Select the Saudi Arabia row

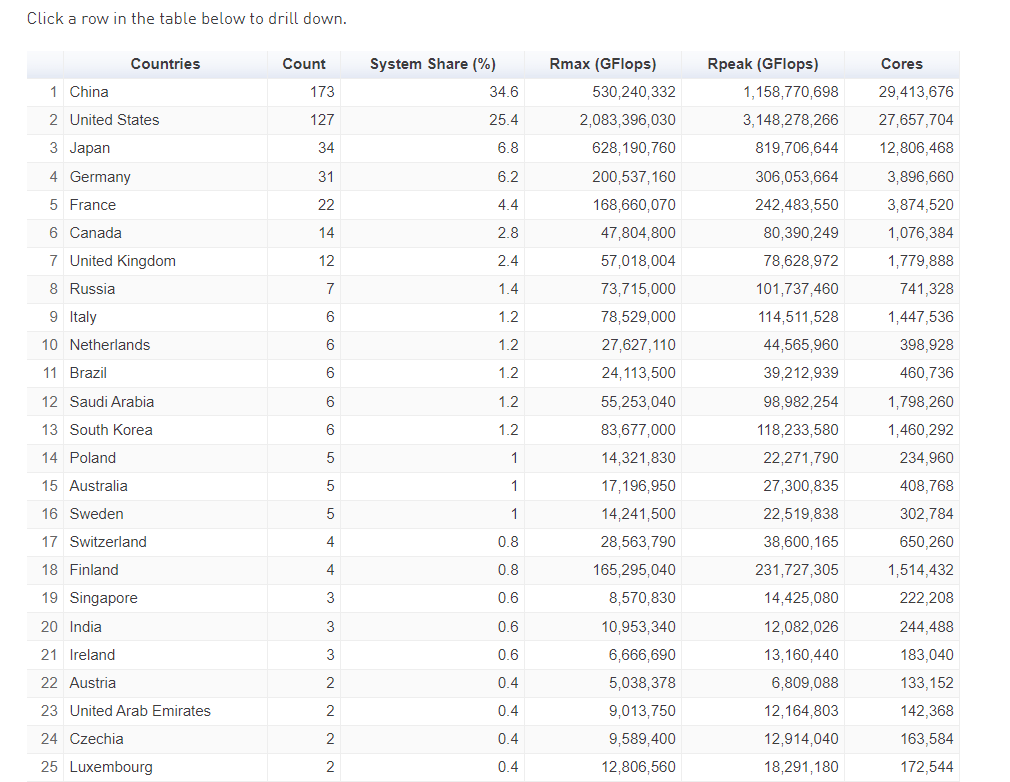click(x=111, y=402)
